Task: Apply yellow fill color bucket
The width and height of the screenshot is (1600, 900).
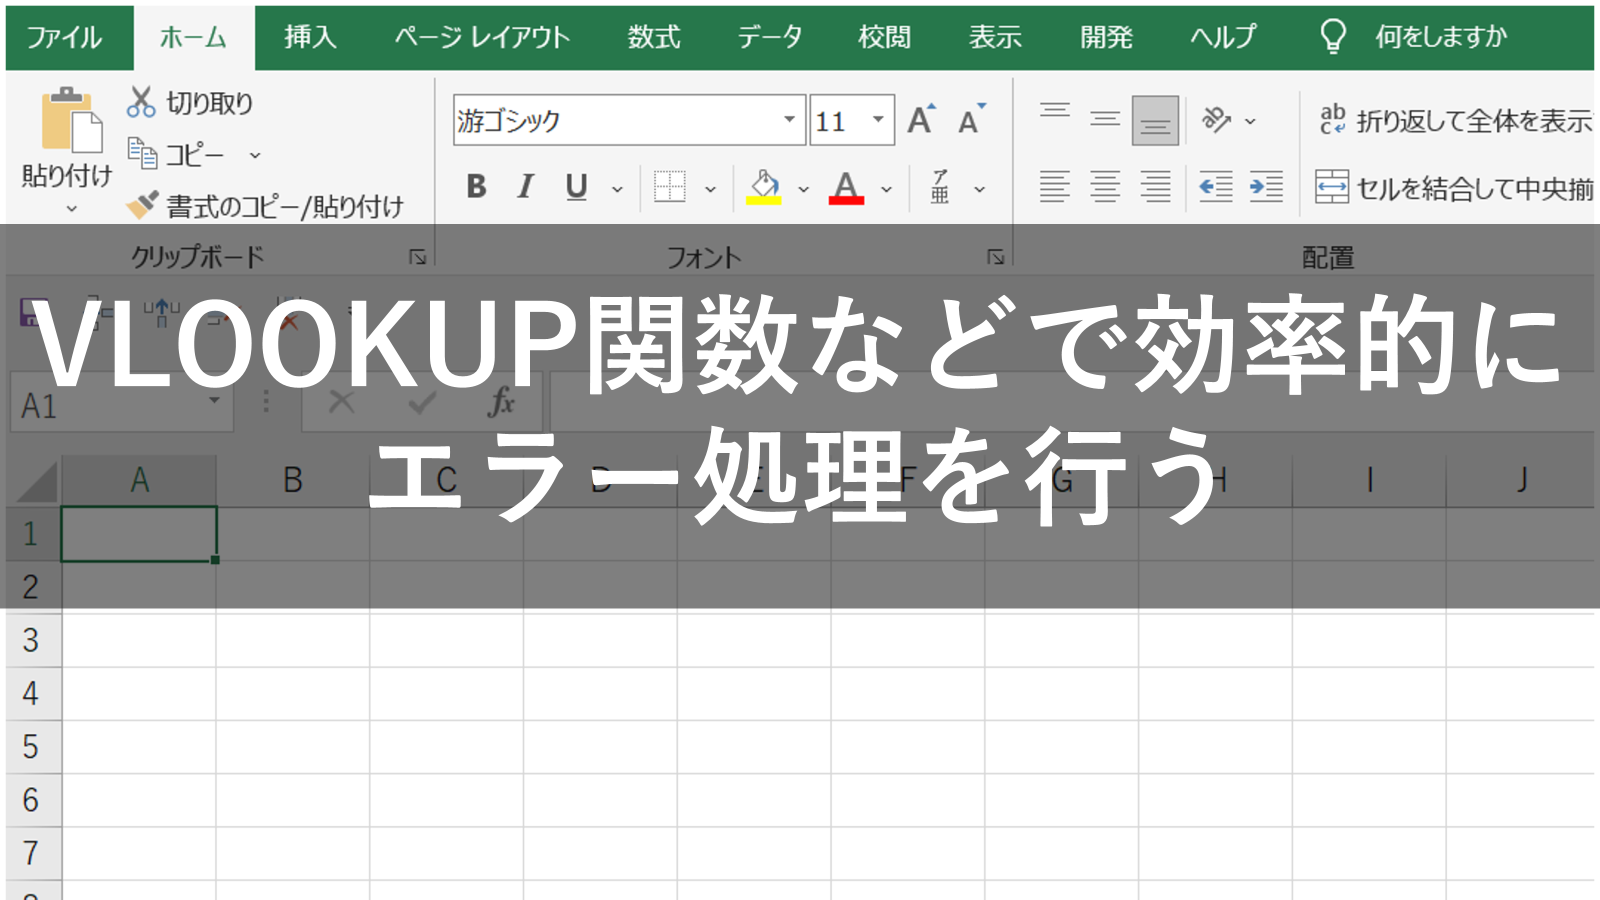Action: tap(764, 186)
